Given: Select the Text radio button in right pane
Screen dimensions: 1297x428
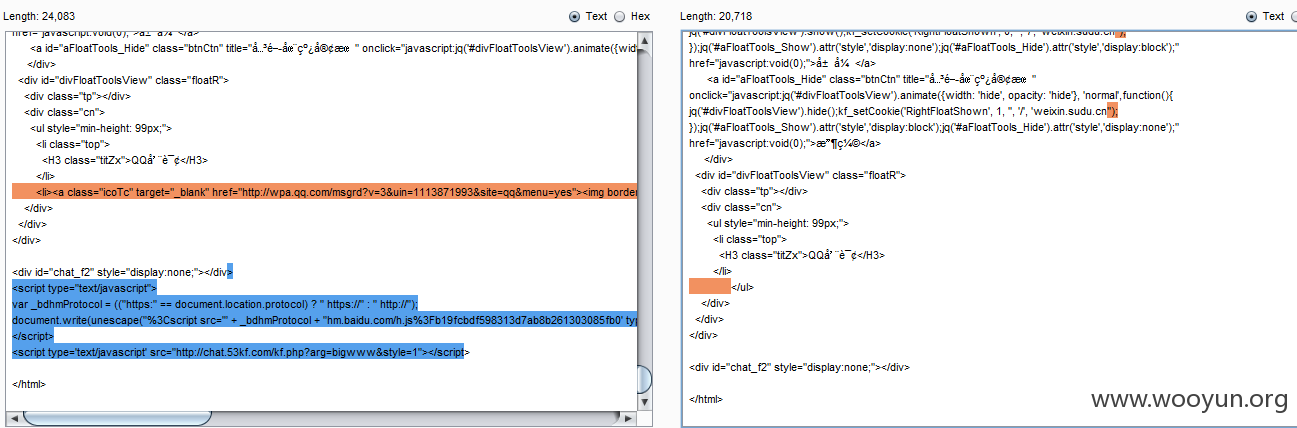Looking at the screenshot, I should click(1253, 16).
